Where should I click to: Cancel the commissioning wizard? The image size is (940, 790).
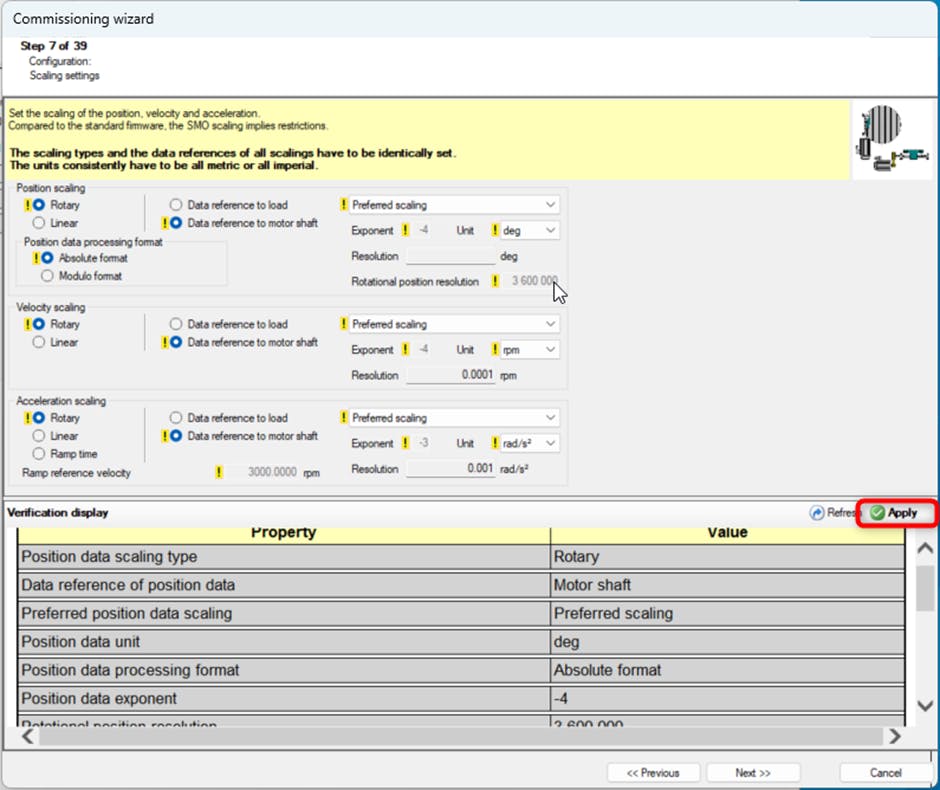click(x=885, y=773)
